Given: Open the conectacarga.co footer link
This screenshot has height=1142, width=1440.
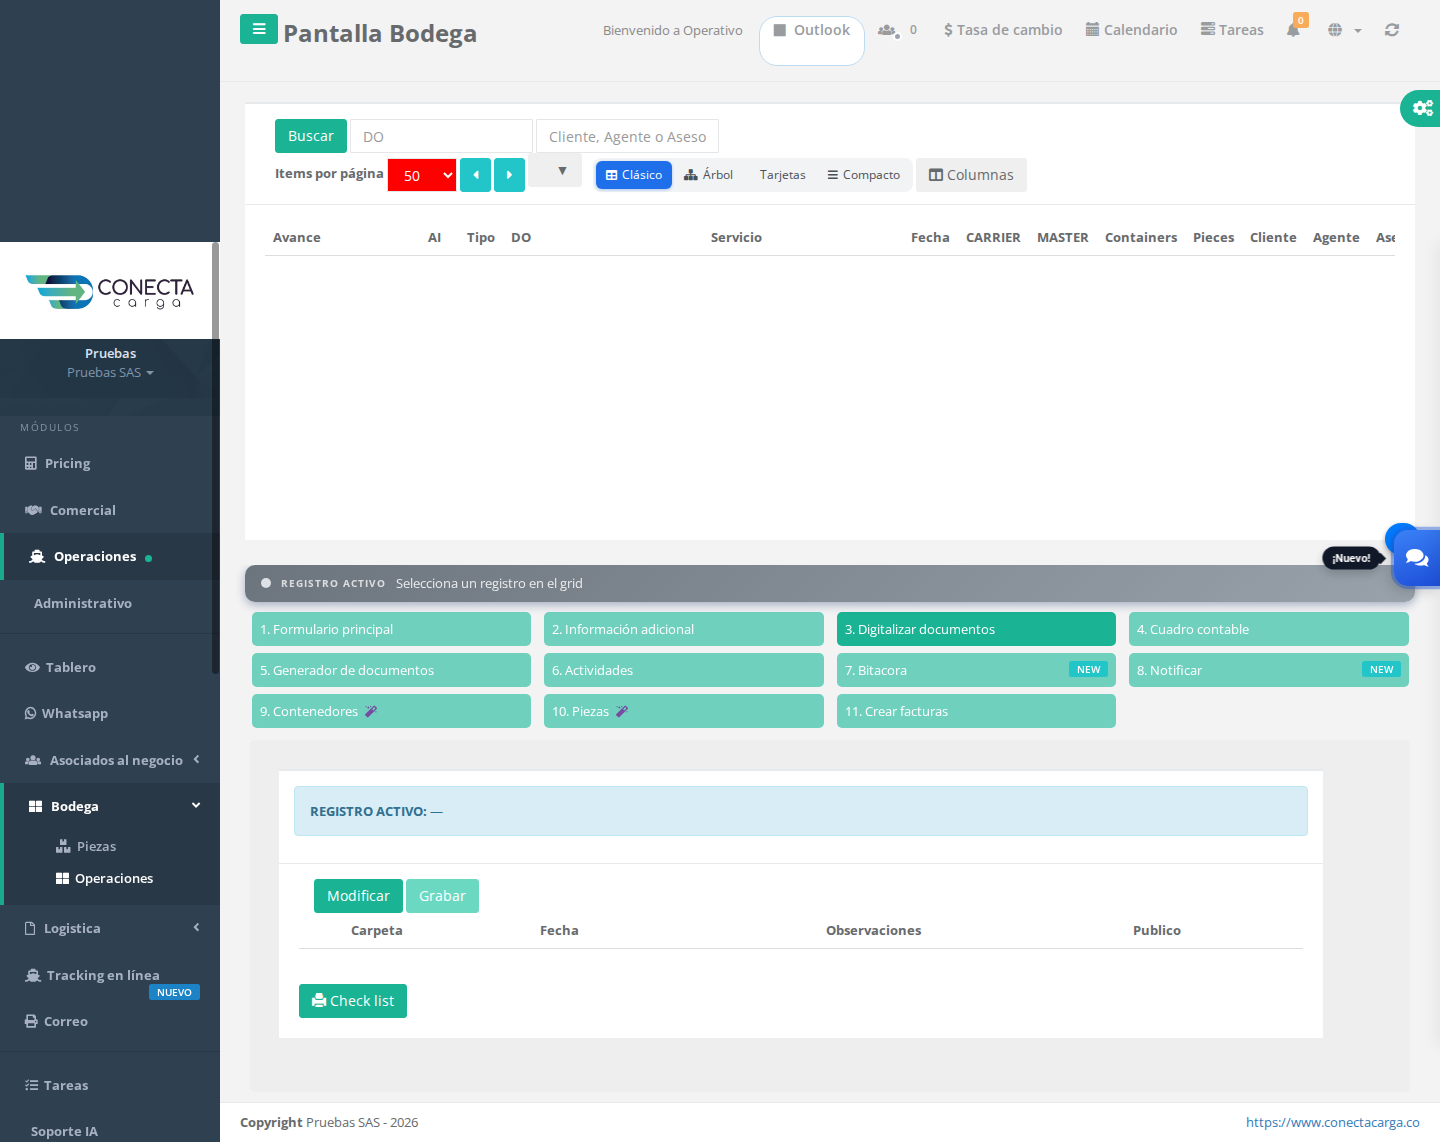Looking at the screenshot, I should 1333,1122.
